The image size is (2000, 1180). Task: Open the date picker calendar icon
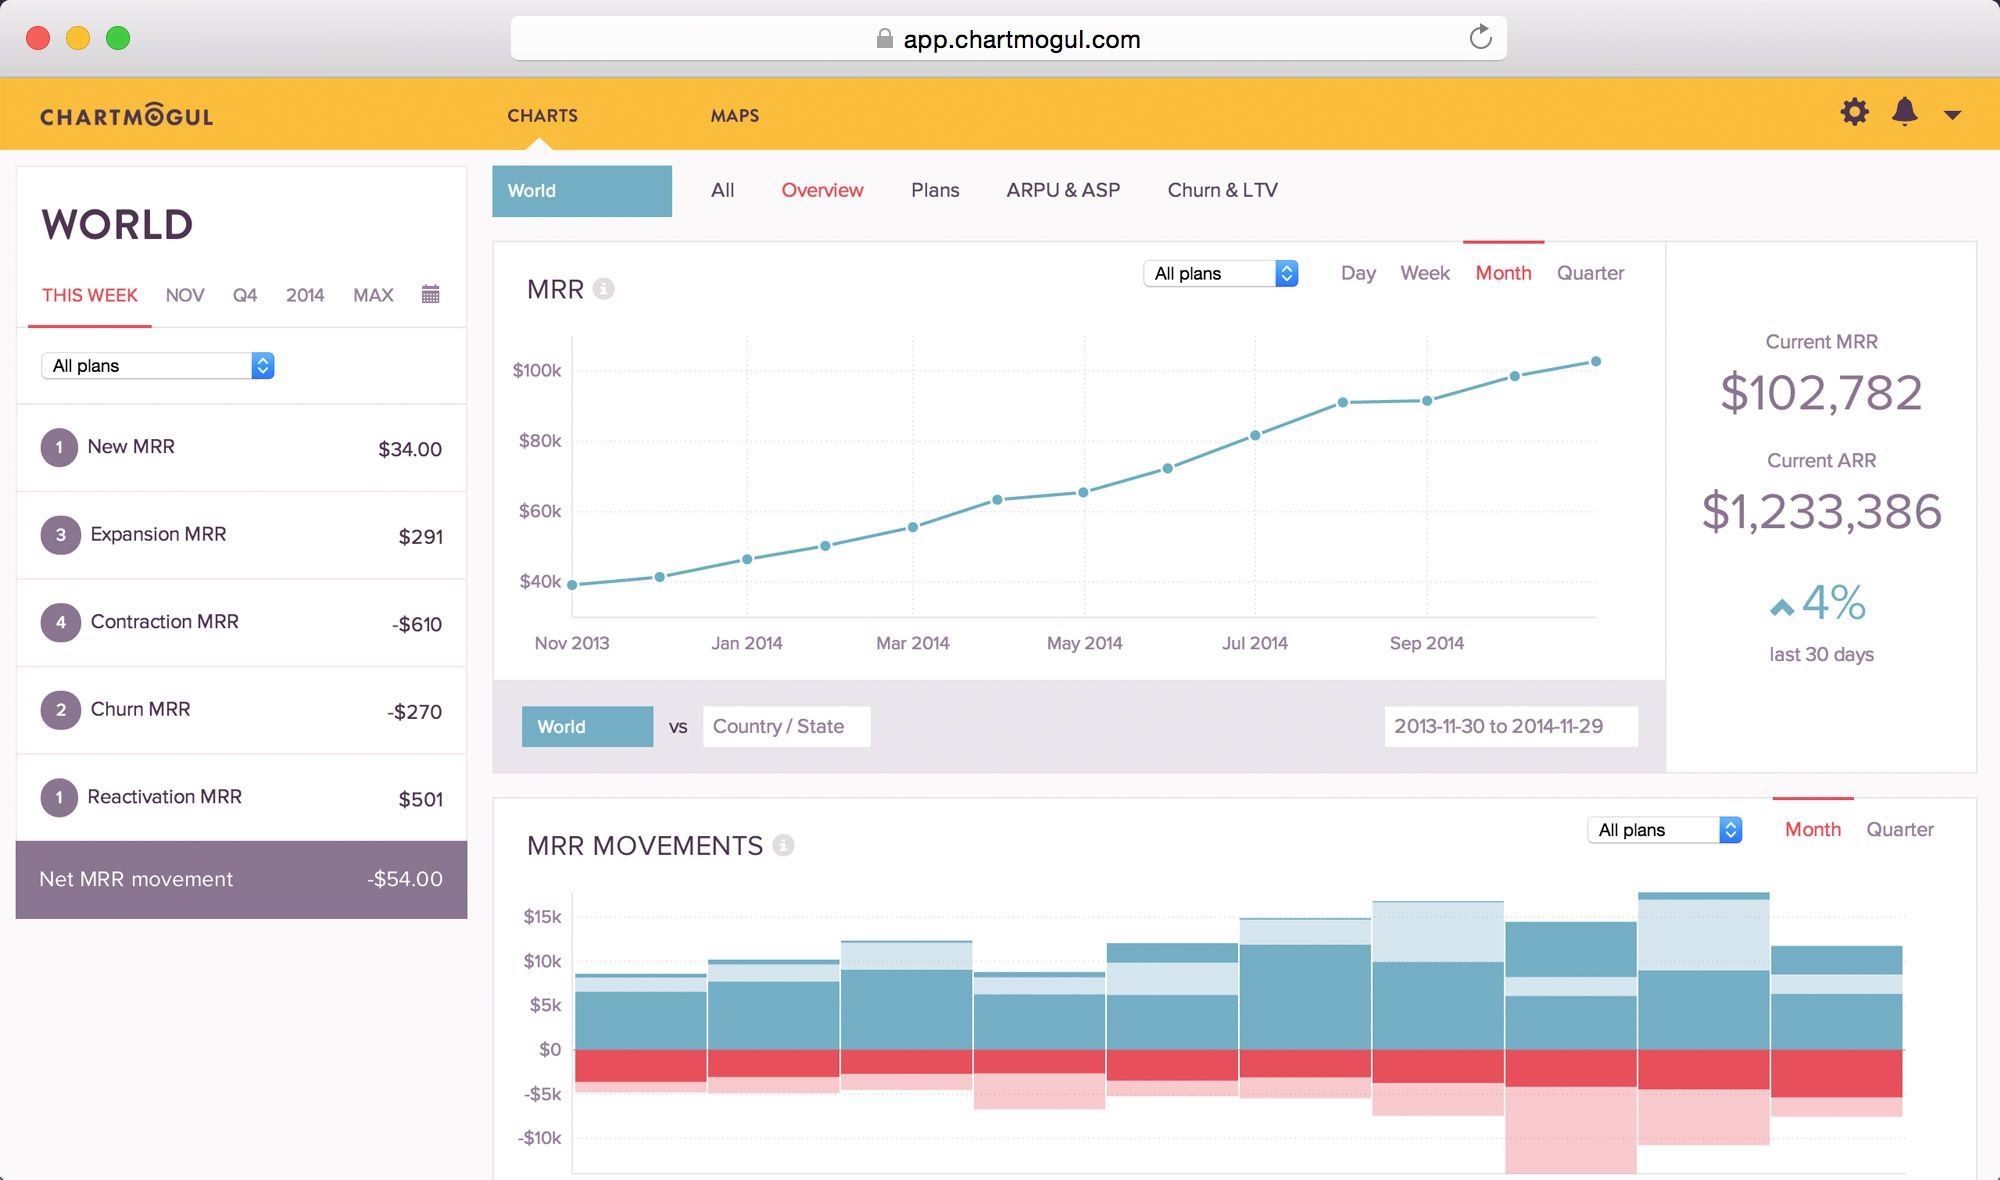click(430, 293)
